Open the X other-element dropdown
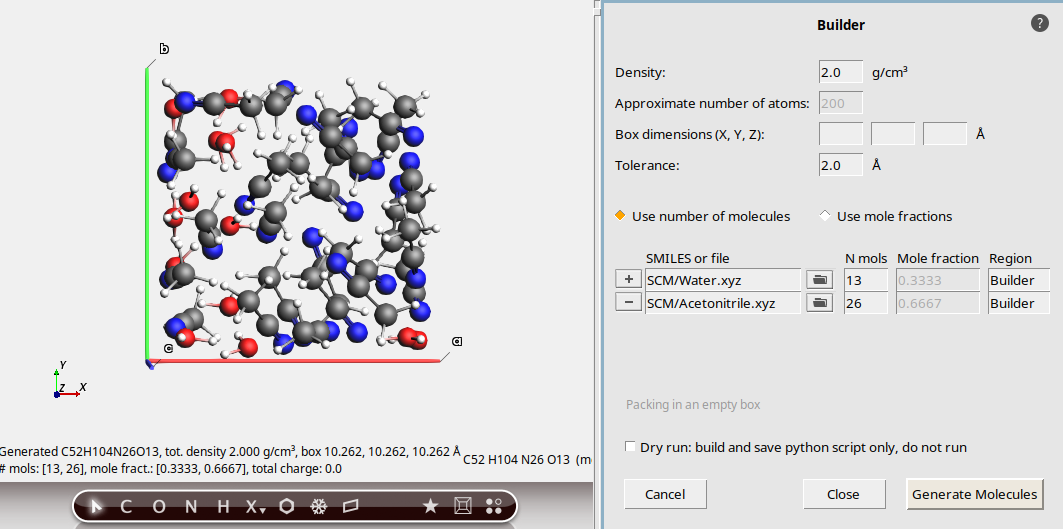This screenshot has width=1063, height=529. tap(255, 507)
